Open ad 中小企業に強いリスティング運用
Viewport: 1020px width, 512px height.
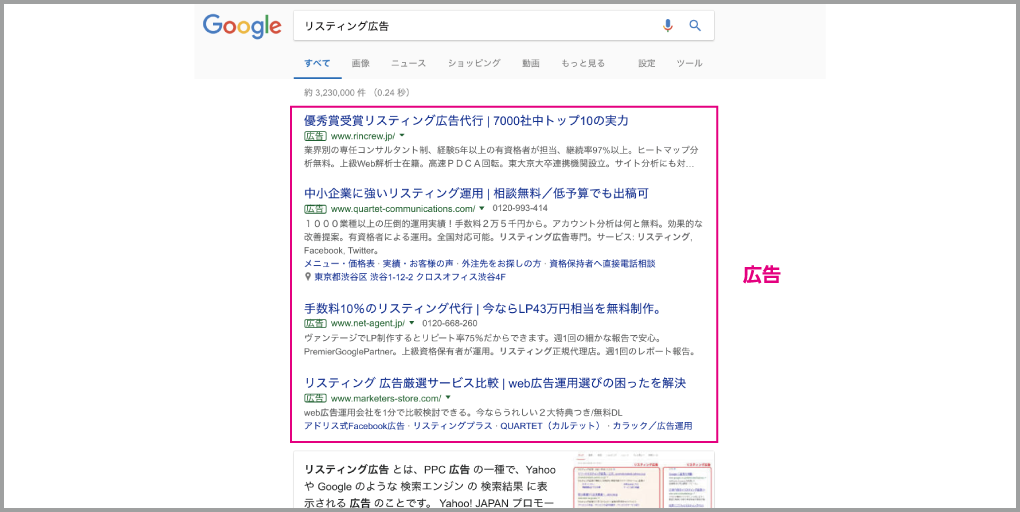pos(476,193)
